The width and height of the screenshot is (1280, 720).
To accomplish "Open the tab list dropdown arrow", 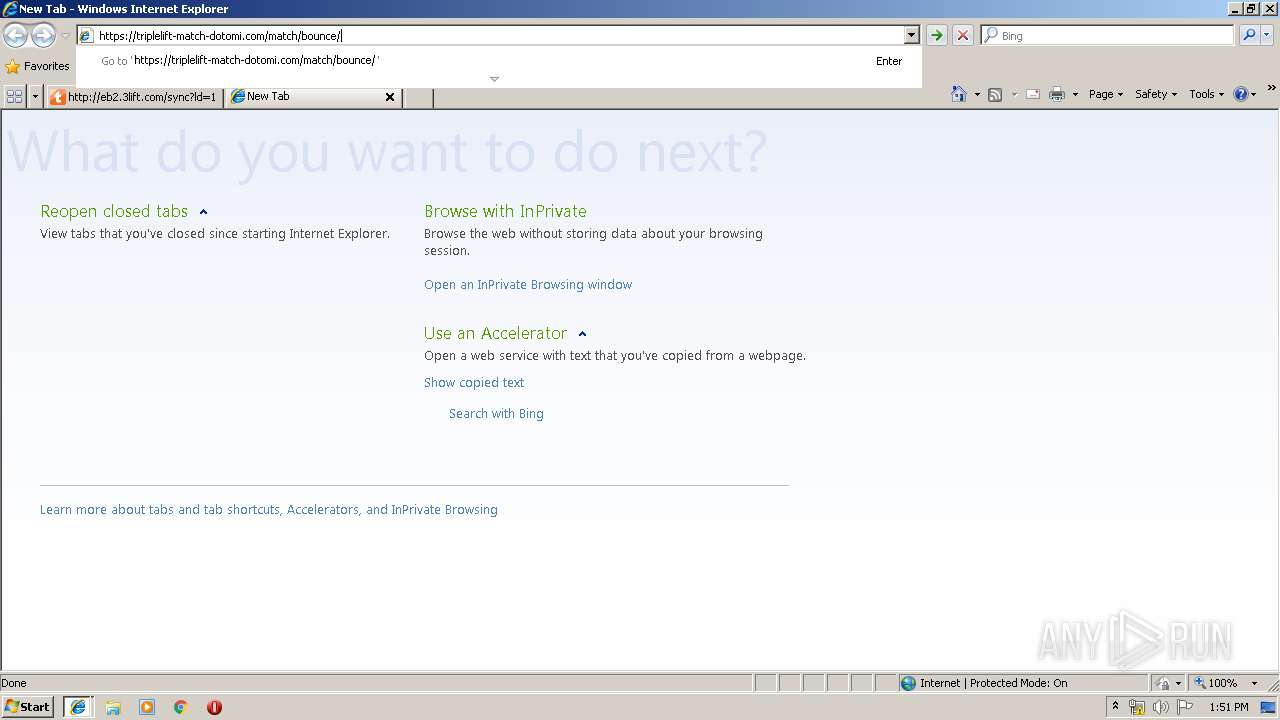I will click(x=36, y=96).
